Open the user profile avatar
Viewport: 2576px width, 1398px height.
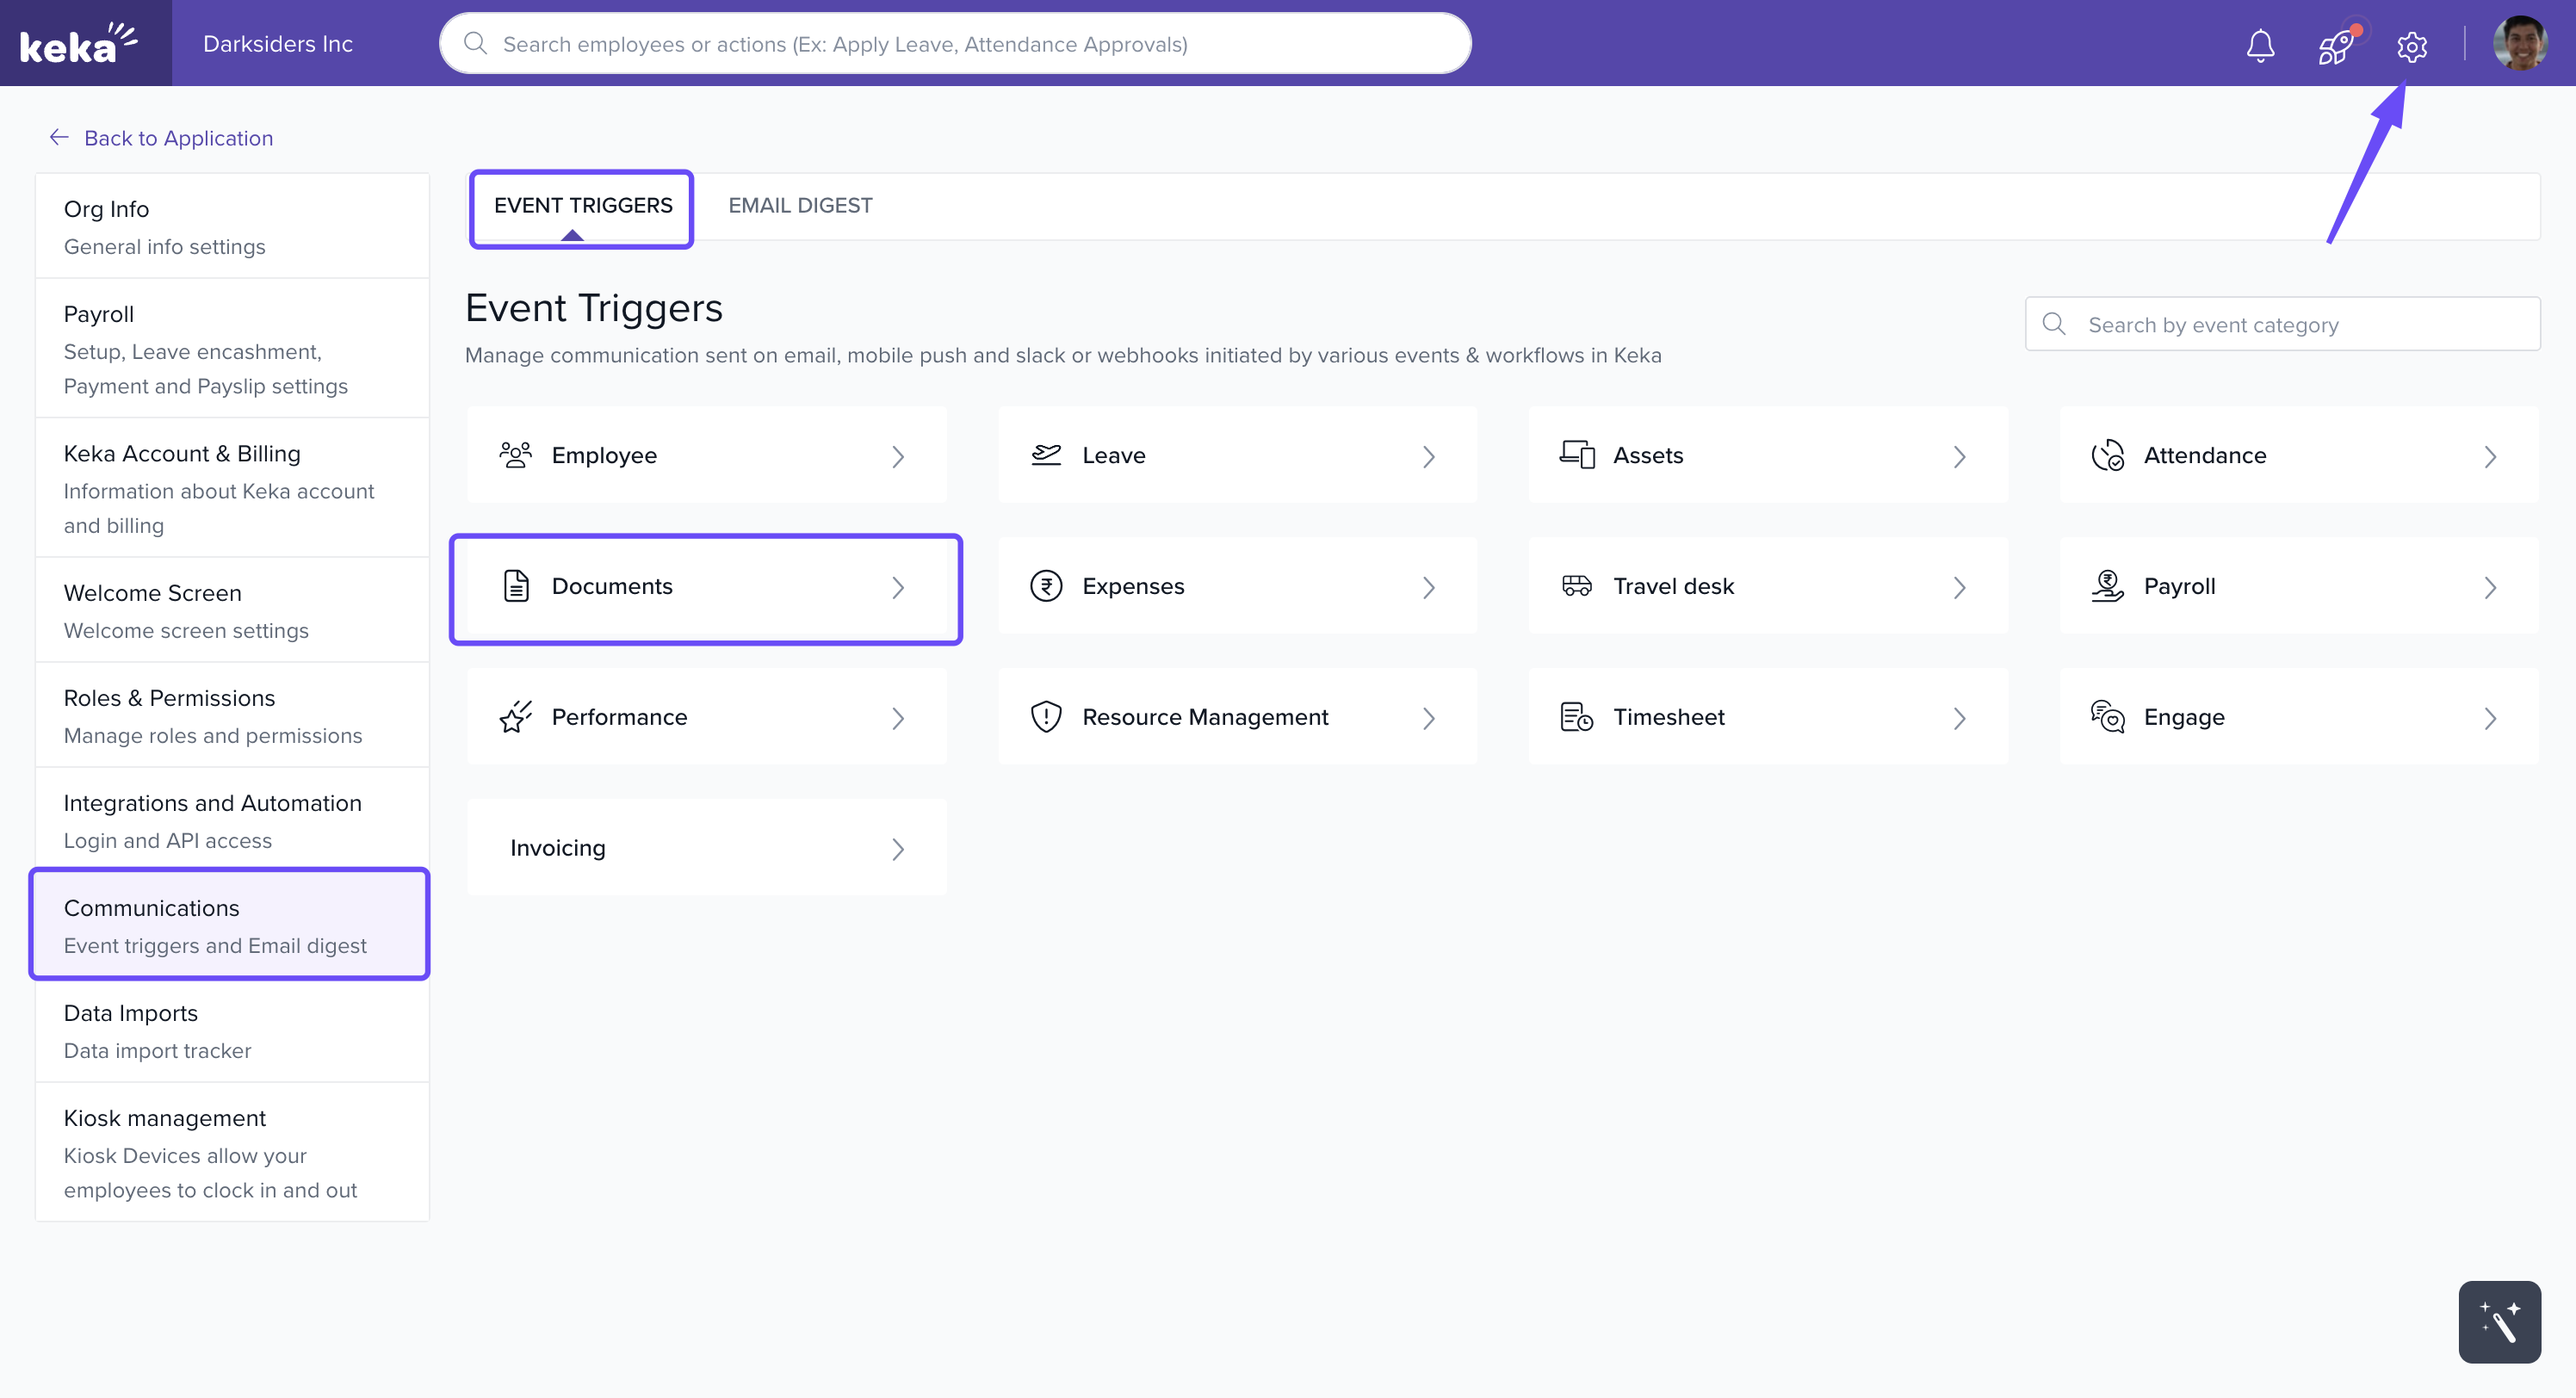[2520, 44]
